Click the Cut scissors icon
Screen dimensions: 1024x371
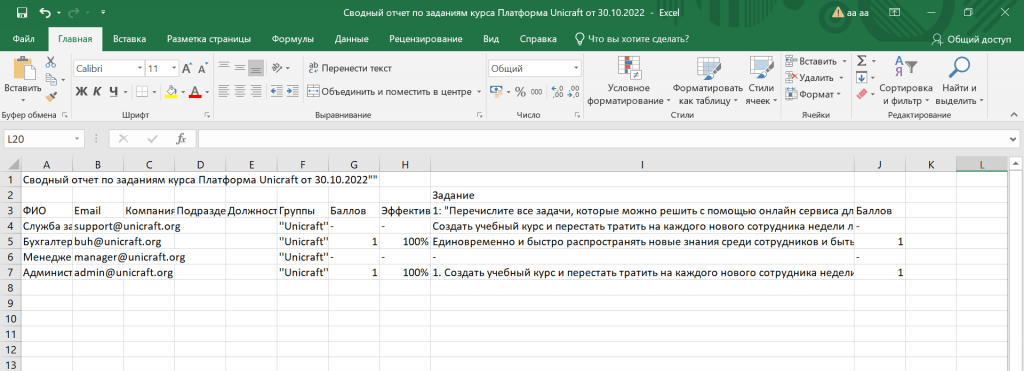point(51,62)
